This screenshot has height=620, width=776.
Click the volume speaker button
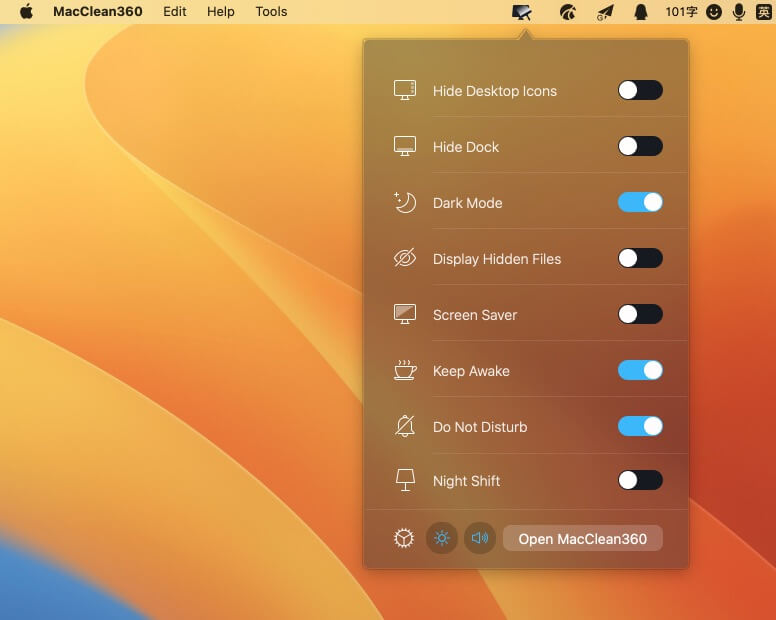(480, 538)
